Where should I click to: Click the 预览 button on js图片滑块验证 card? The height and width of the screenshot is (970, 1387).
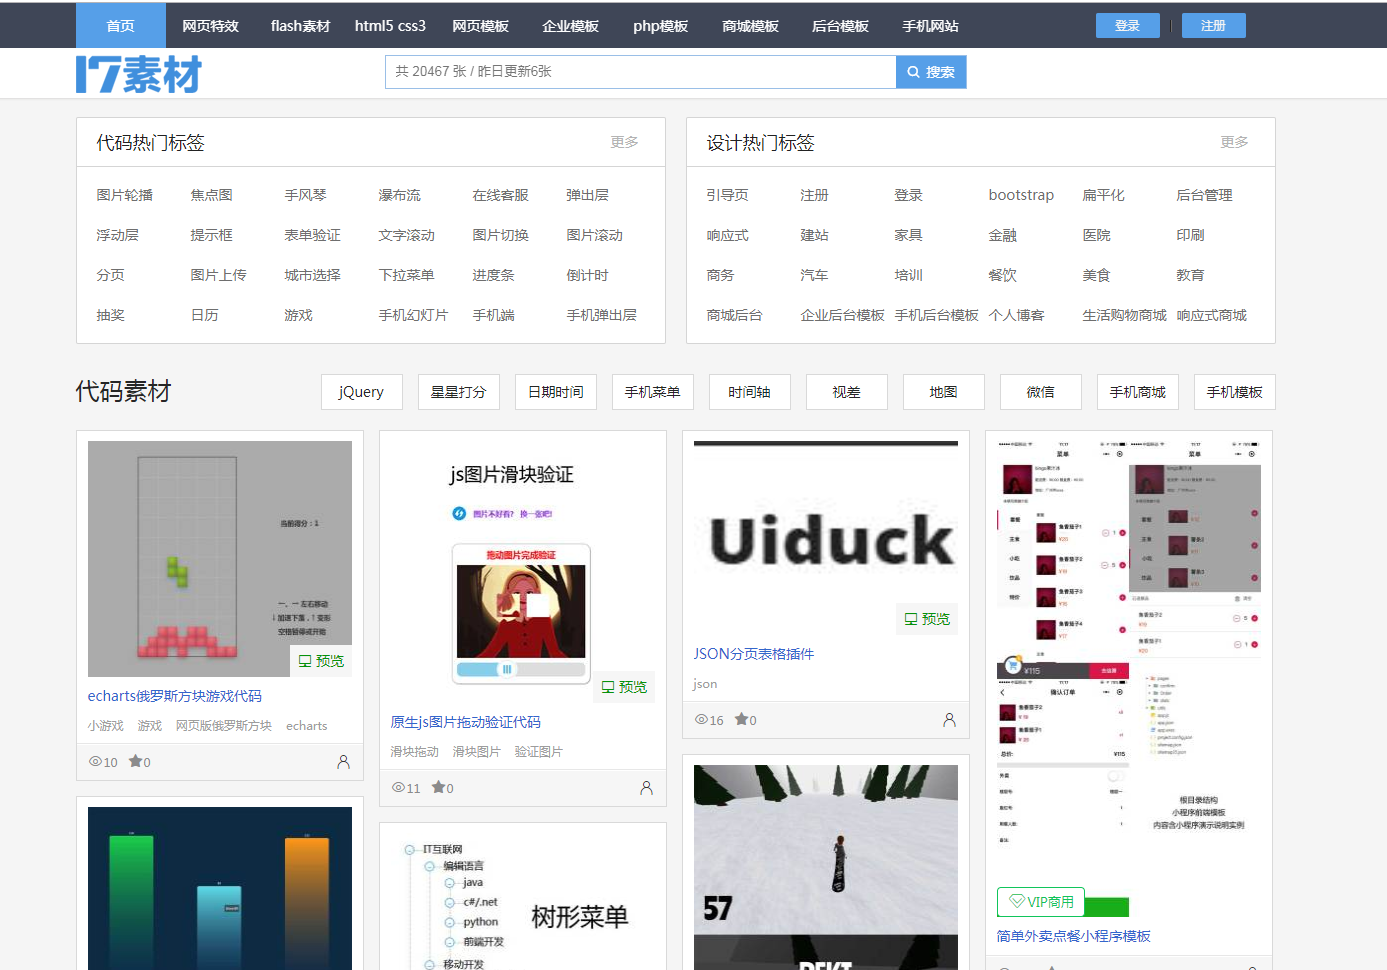click(x=624, y=687)
